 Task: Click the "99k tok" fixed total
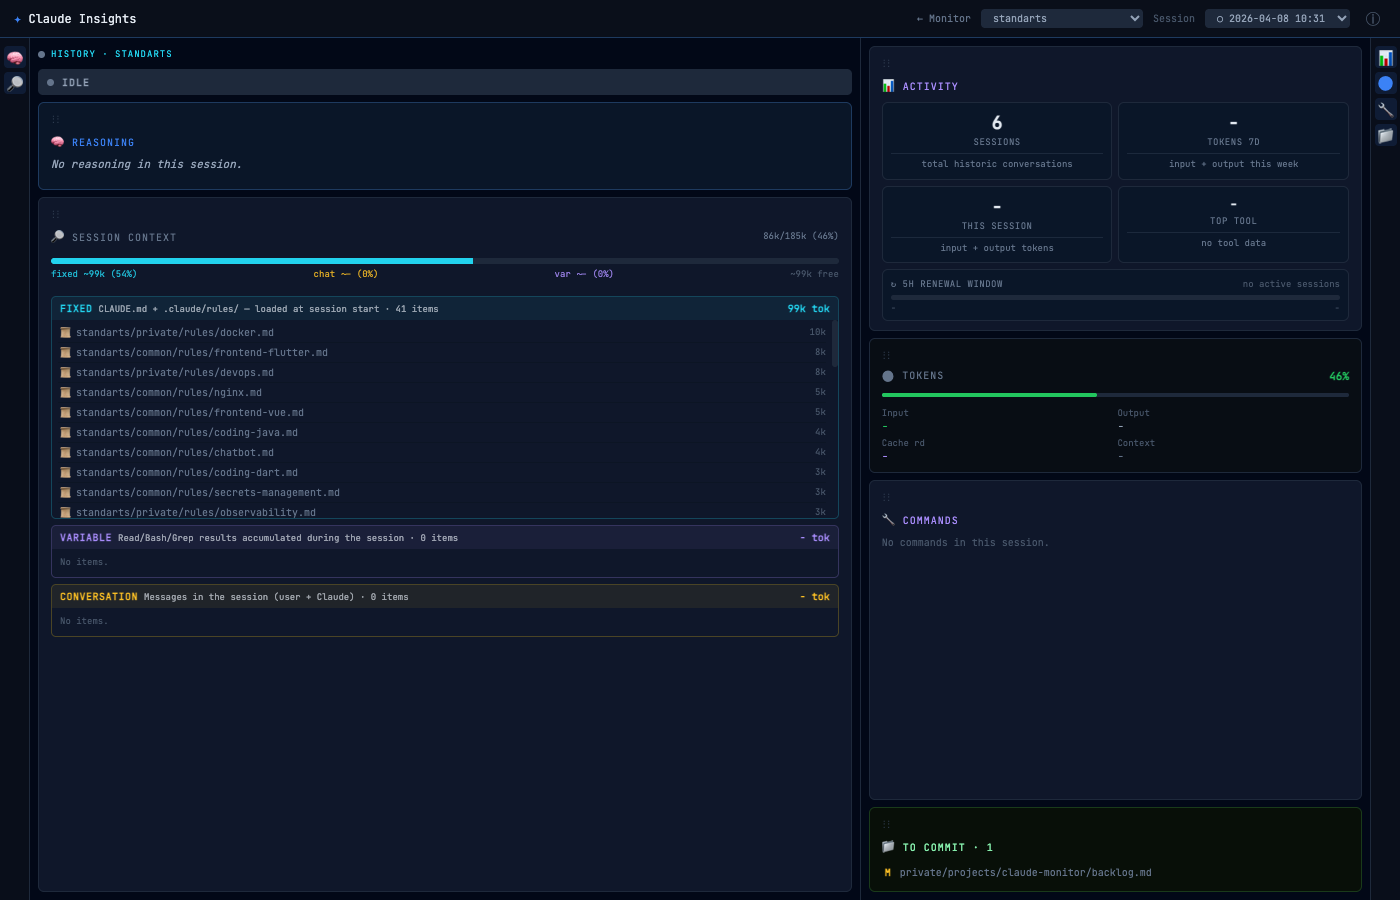tap(808, 309)
